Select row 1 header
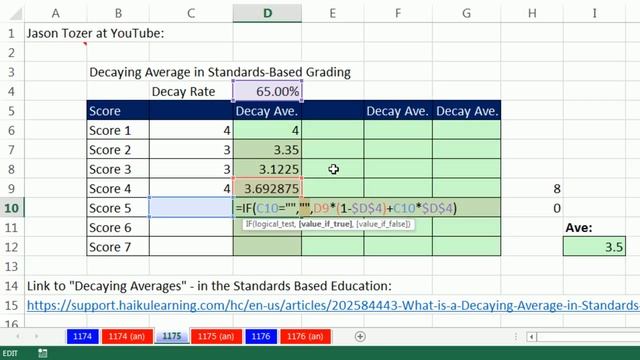This screenshot has width=640, height=360. [x=11, y=33]
